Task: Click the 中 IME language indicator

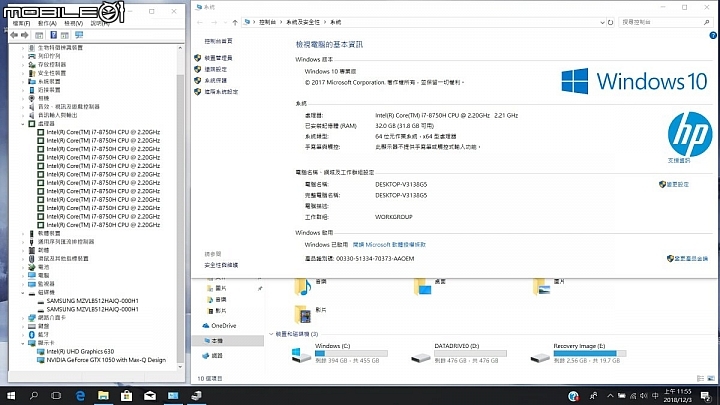Action: point(655,395)
